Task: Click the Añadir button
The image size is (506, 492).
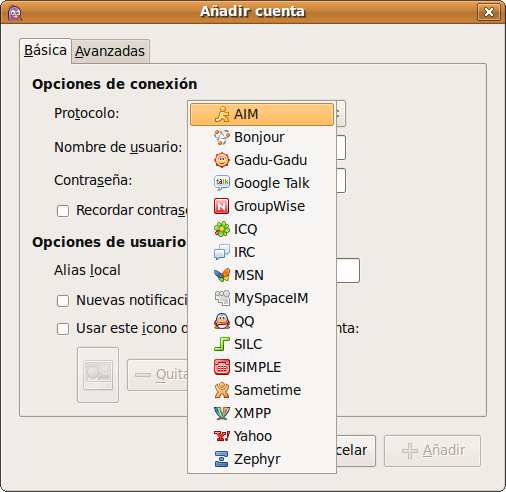Action: (432, 451)
